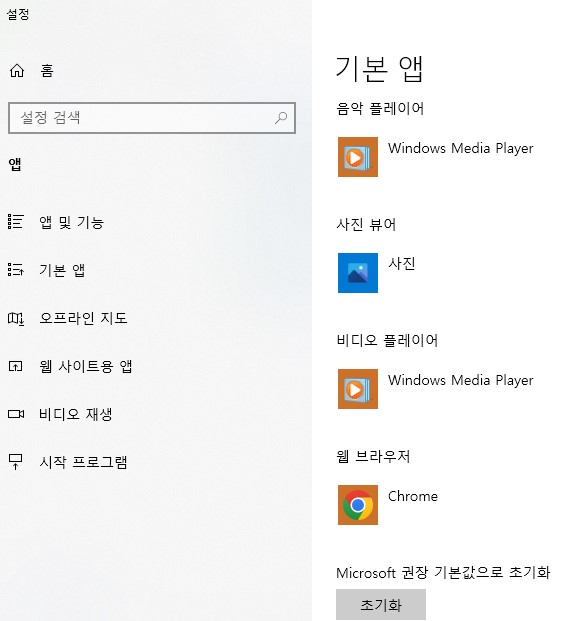Click Microsoft 권장 기본값으로 초기화 text

(443, 573)
